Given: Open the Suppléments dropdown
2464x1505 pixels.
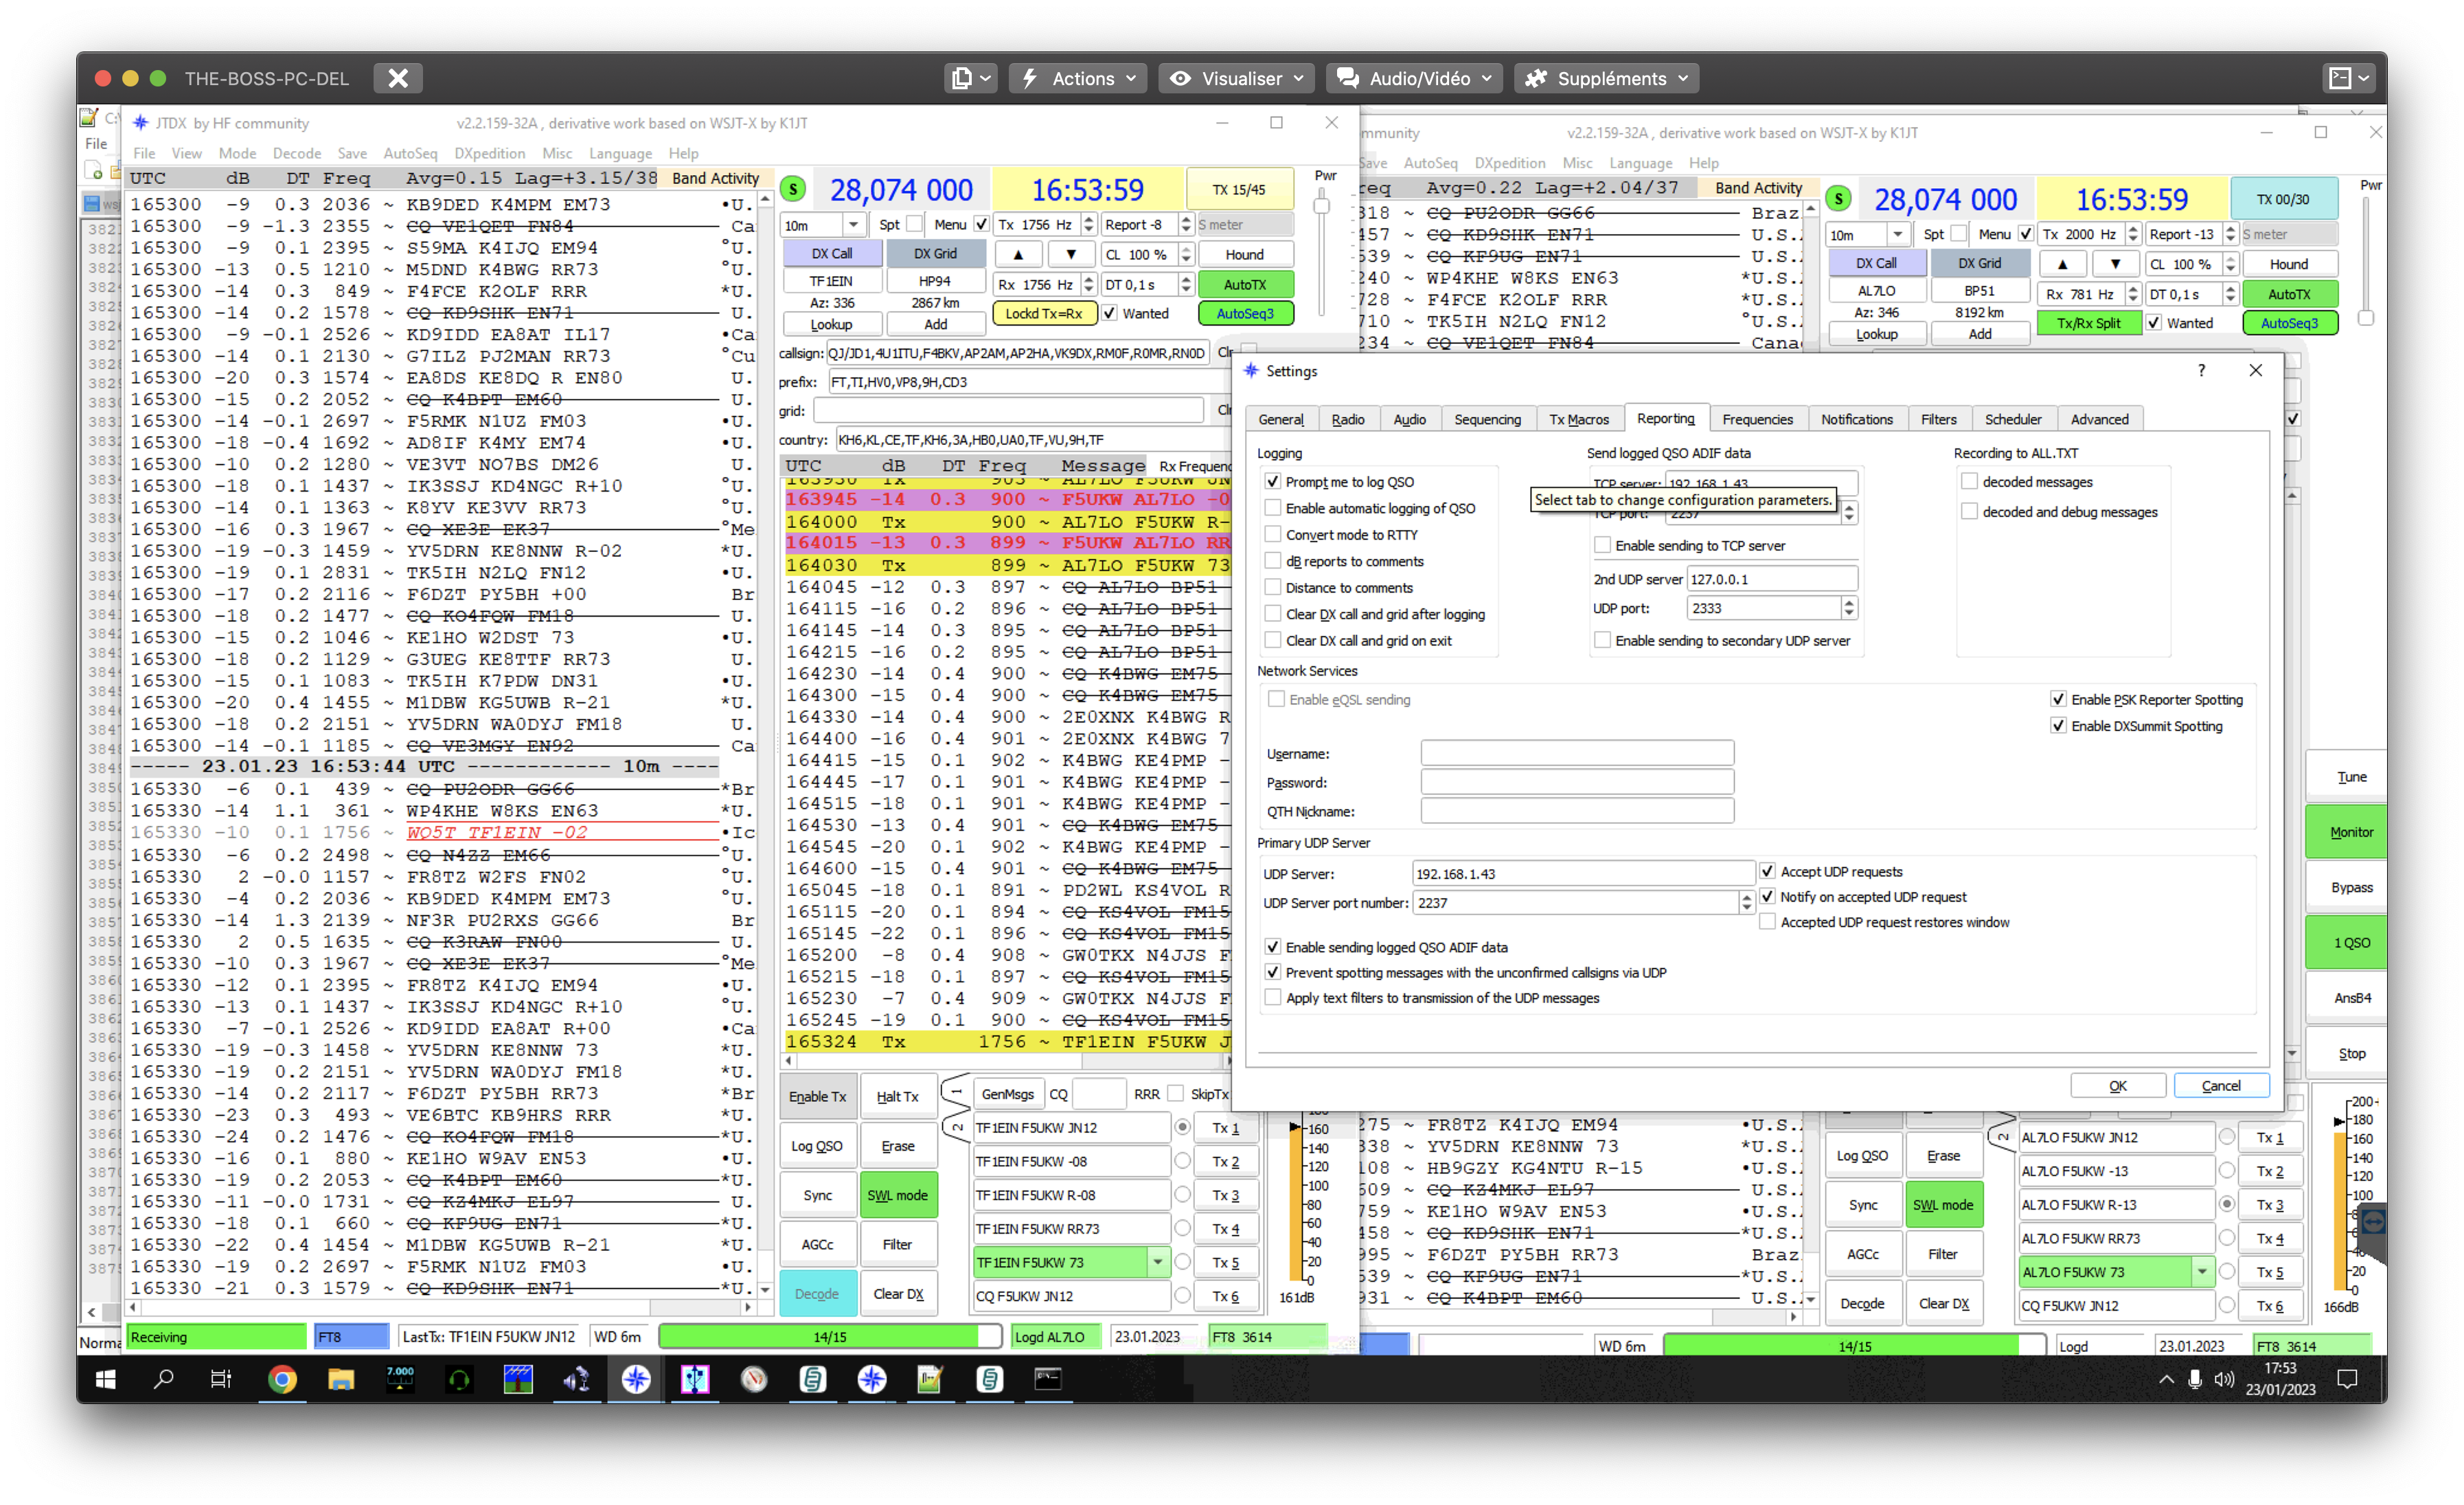Looking at the screenshot, I should click(x=1607, y=78).
